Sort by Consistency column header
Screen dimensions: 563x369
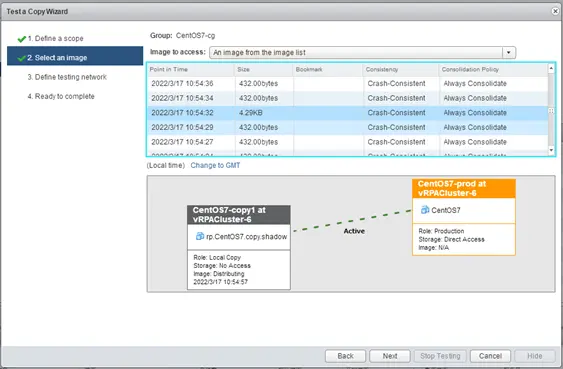point(401,69)
